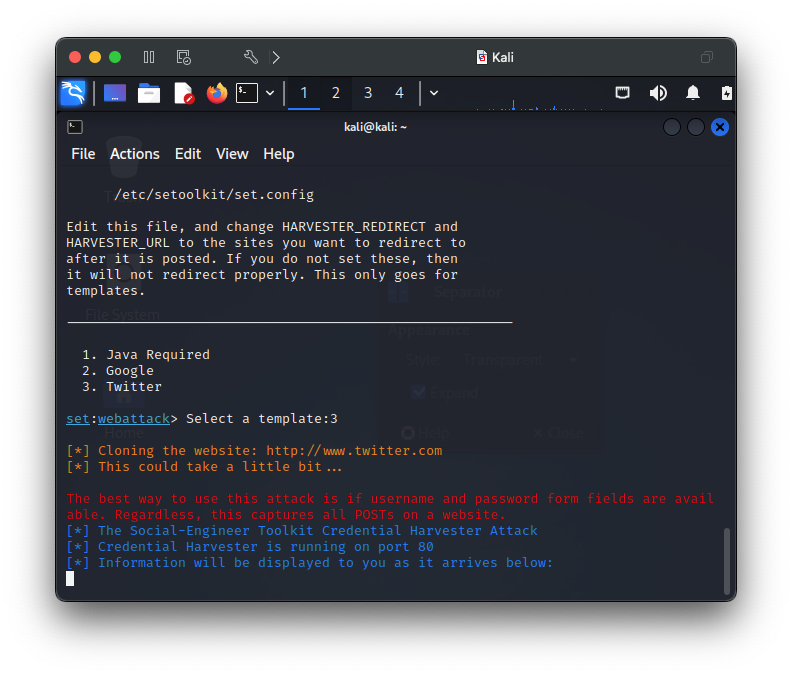Screen dimensions: 792x675
Task: Expand VM toolbar forward chevron
Action: pos(276,57)
